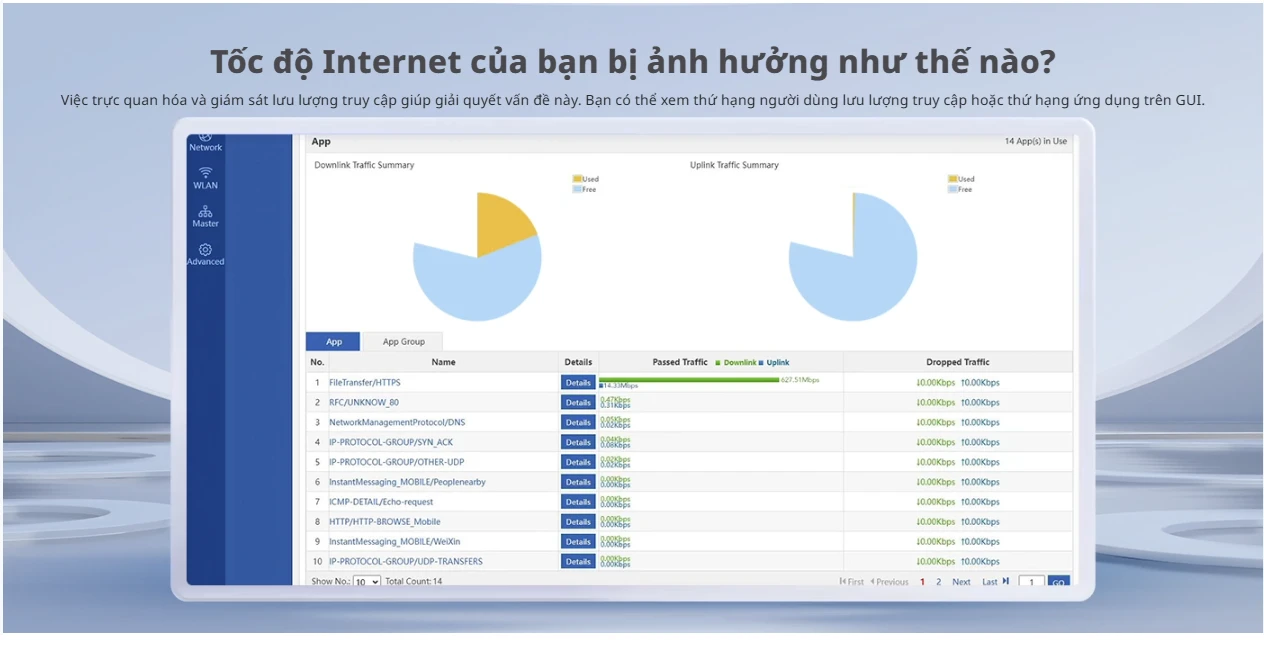Screen dimensions: 1264x670
Task: Click the First page link
Action: pos(852,582)
